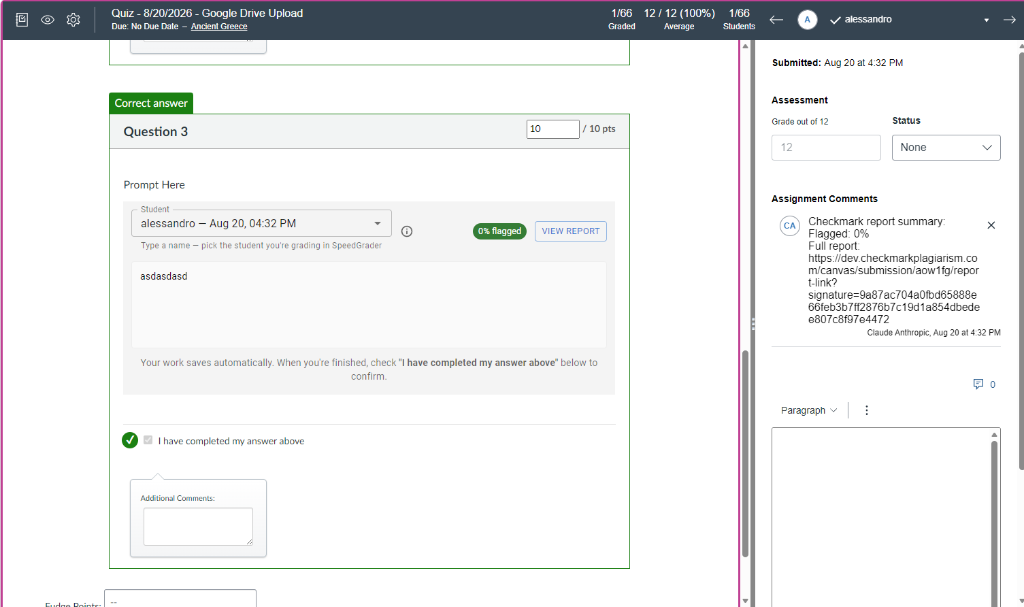Toggle the eye visibility icon in header
This screenshot has height=607, width=1024.
pyautogui.click(x=48, y=20)
